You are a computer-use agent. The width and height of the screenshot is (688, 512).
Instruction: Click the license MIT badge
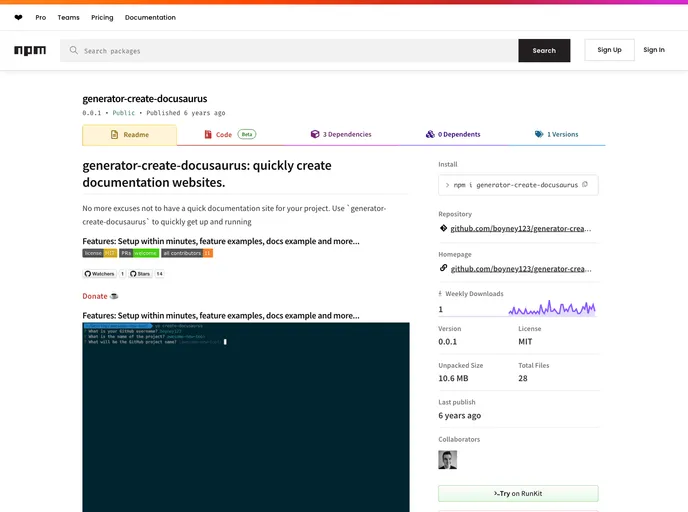100,253
